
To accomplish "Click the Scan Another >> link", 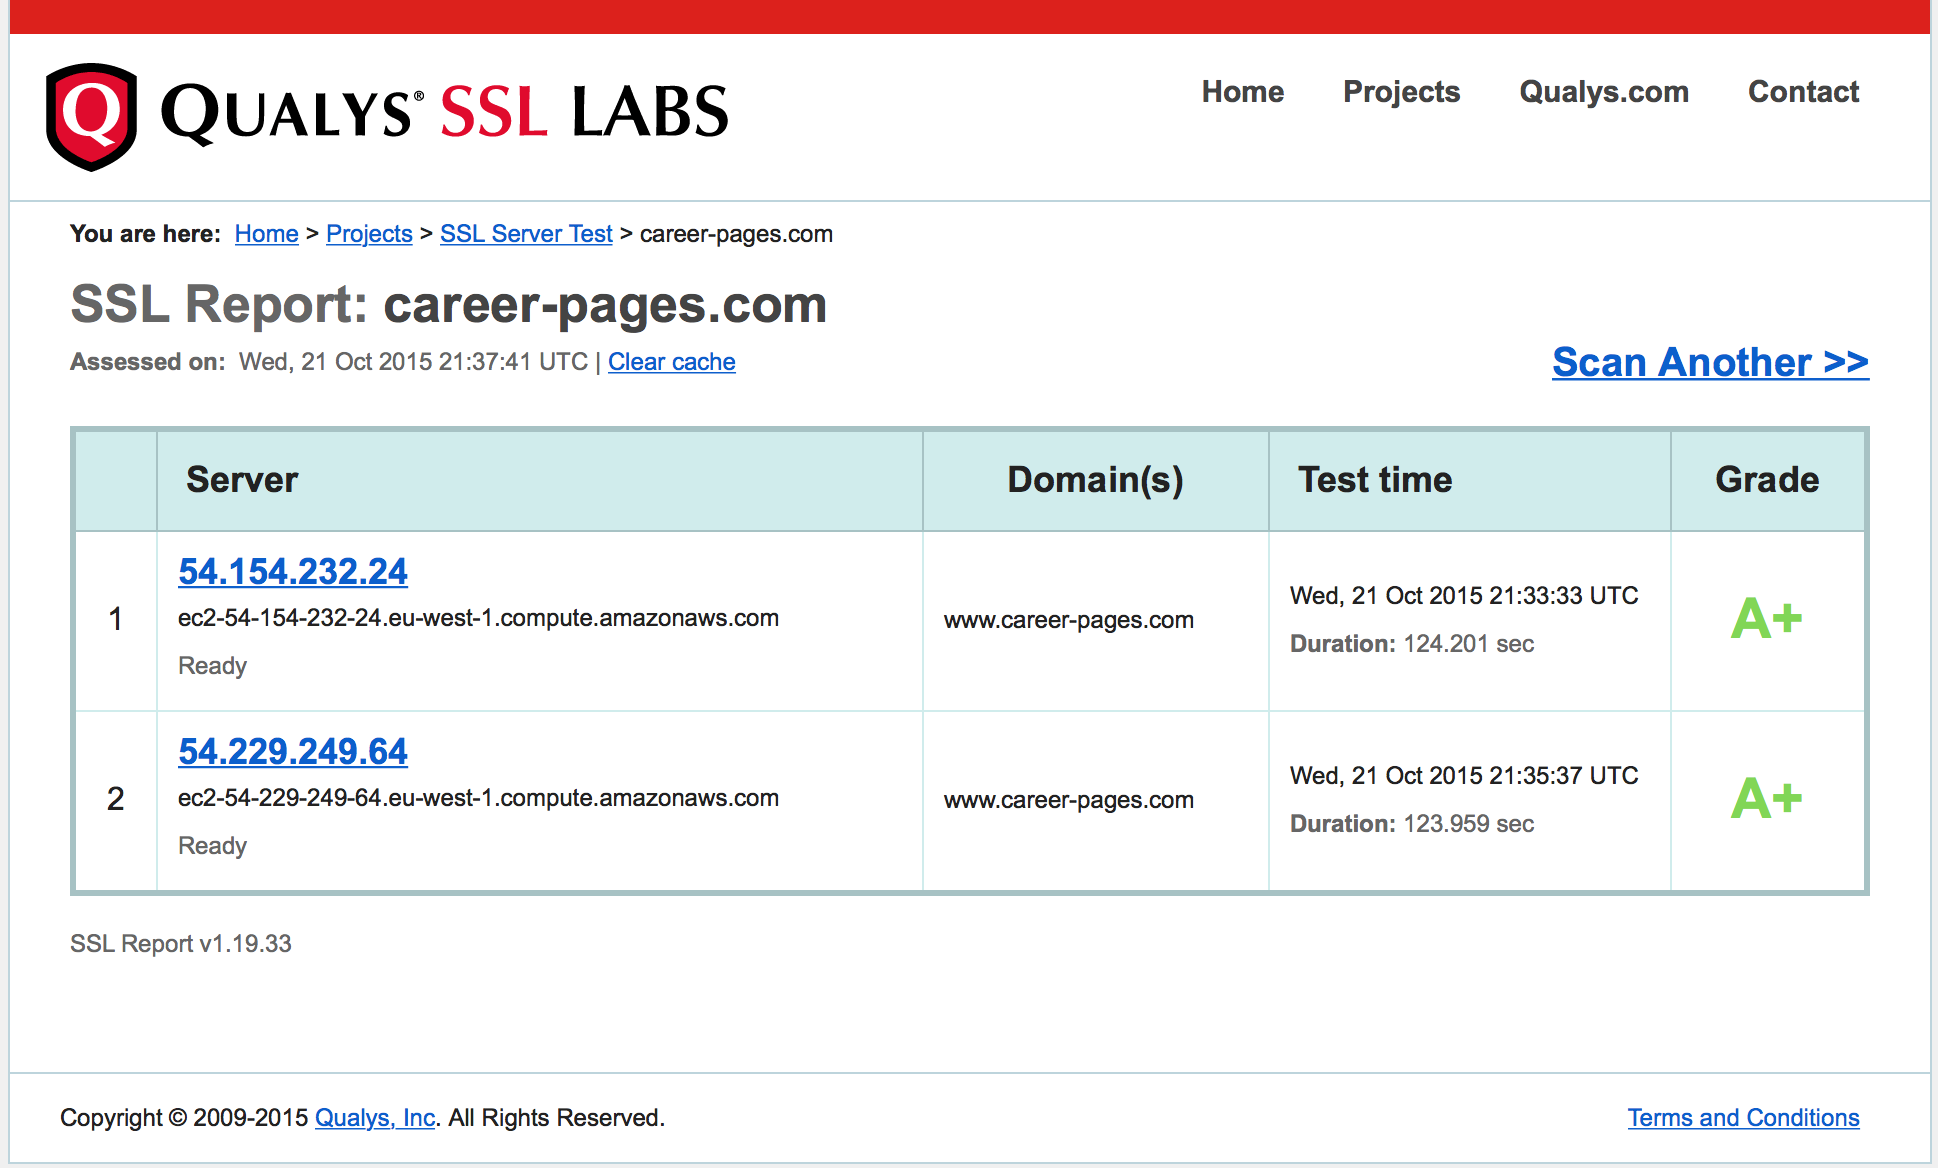I will [x=1710, y=362].
